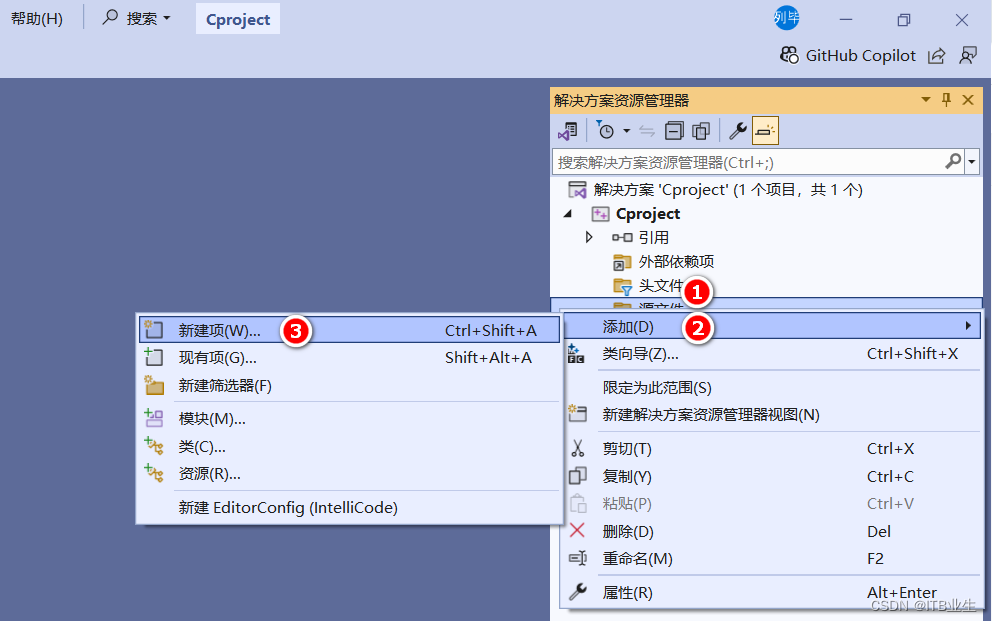
Task: Choose 限定为此范围(S) from the context menu
Action: [x=772, y=387]
